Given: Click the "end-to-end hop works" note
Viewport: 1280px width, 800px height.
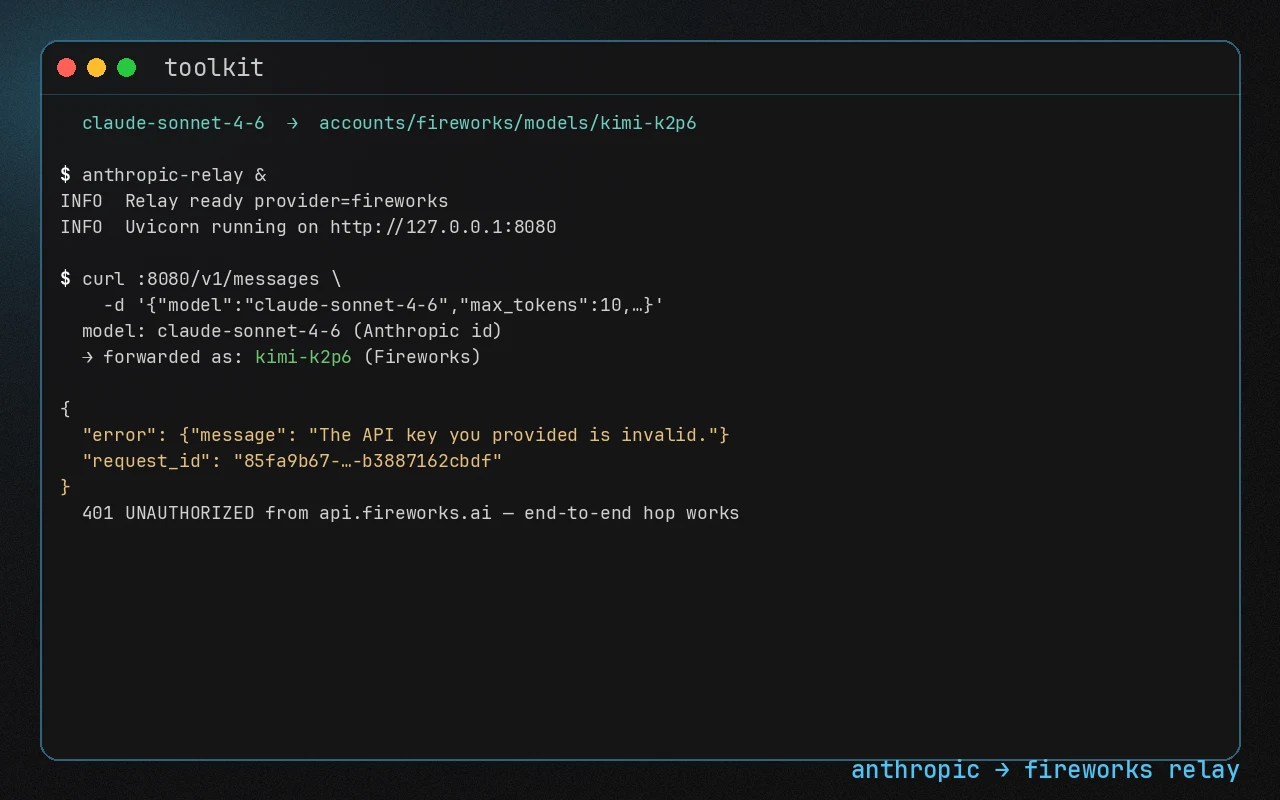Looking at the screenshot, I should point(632,513).
